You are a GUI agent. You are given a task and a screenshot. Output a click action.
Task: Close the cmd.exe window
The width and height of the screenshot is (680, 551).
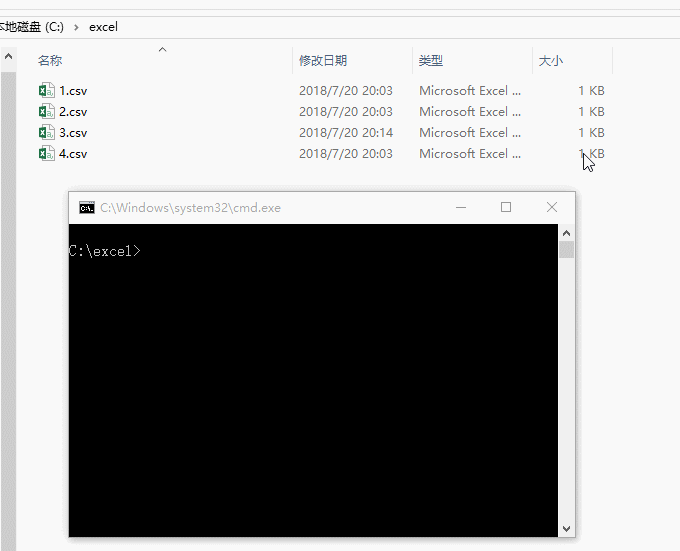point(552,207)
